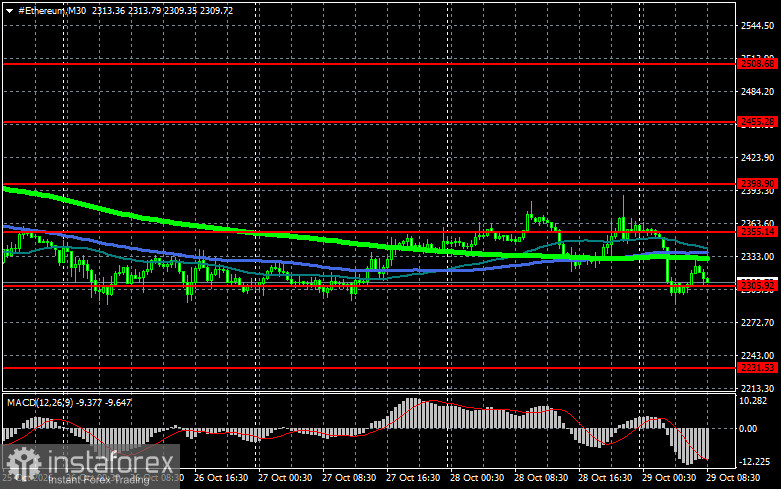Select the red 2508.68 price level label
This screenshot has width=781, height=489.
tap(758, 64)
